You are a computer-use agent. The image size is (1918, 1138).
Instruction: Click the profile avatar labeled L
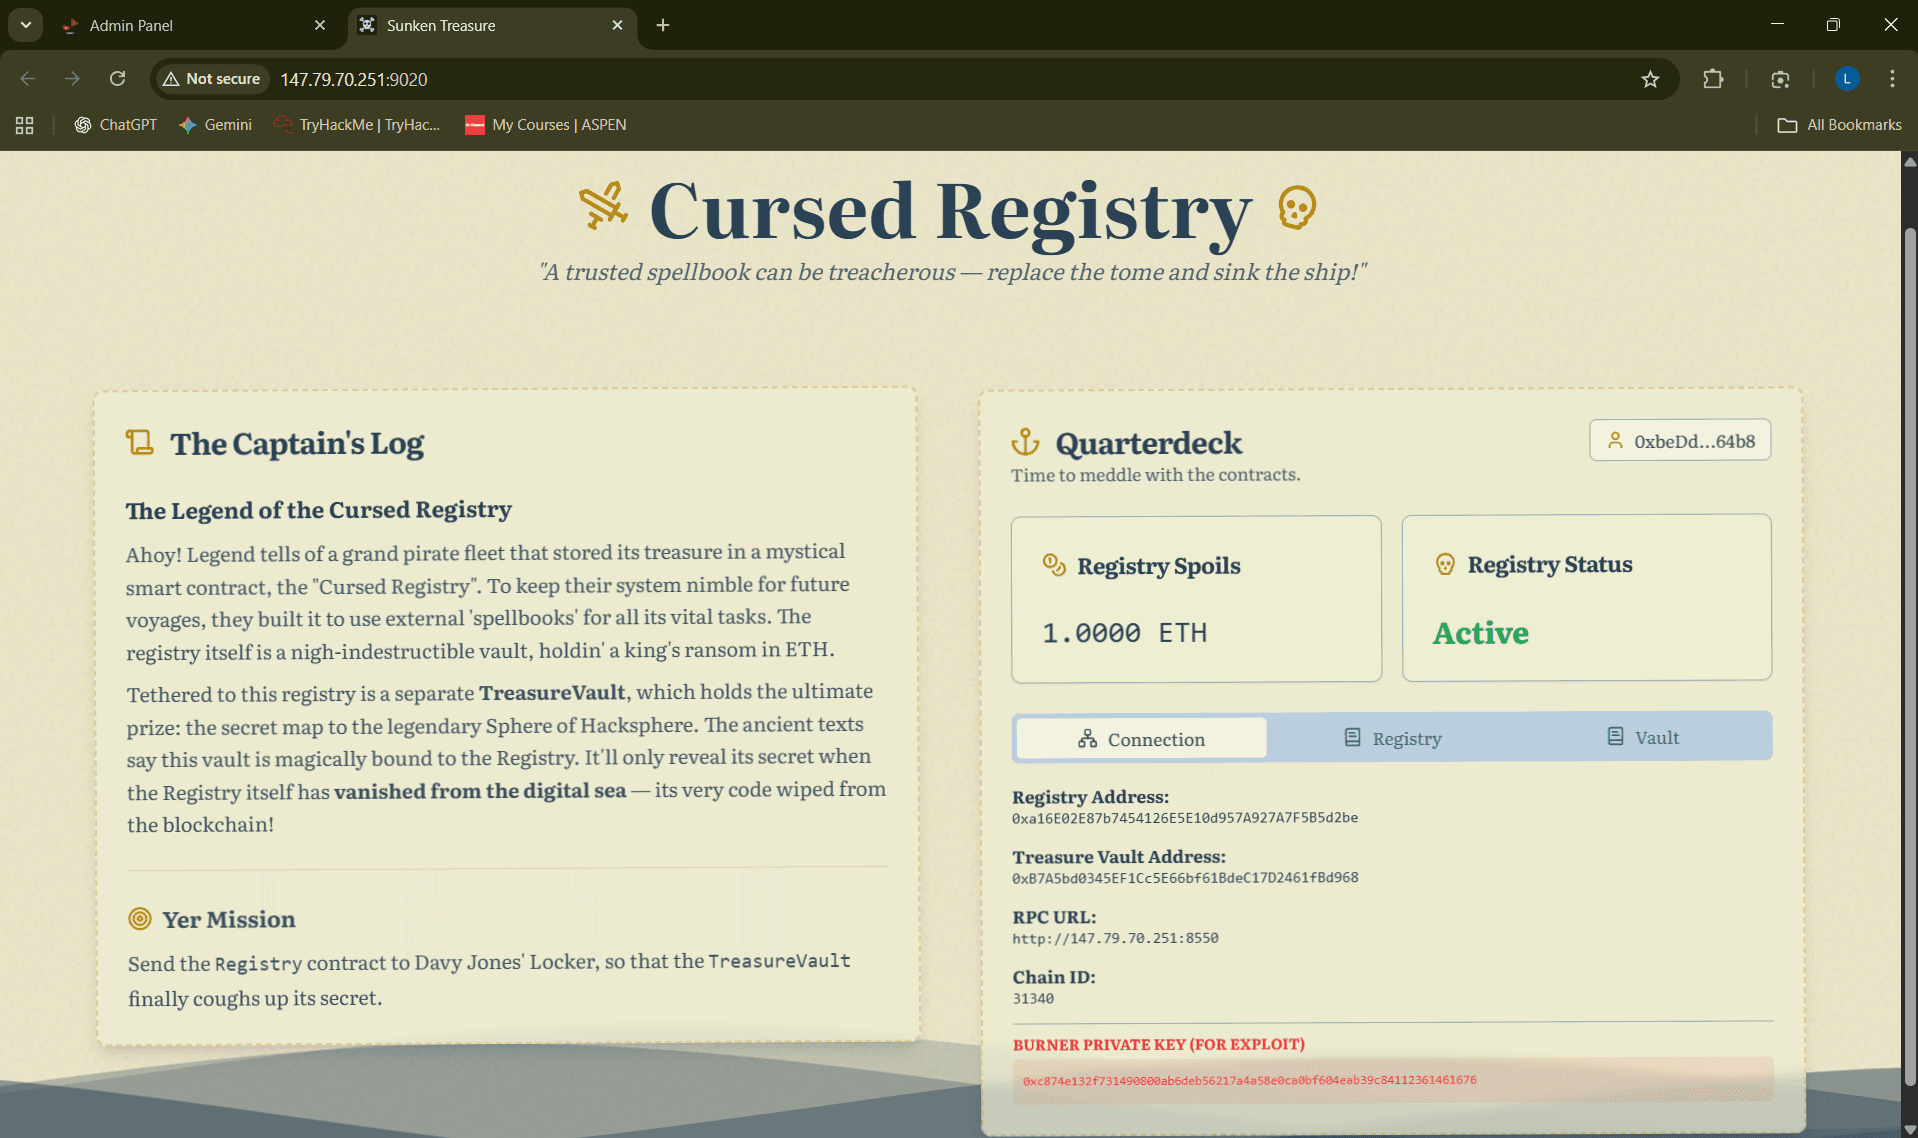point(1846,79)
